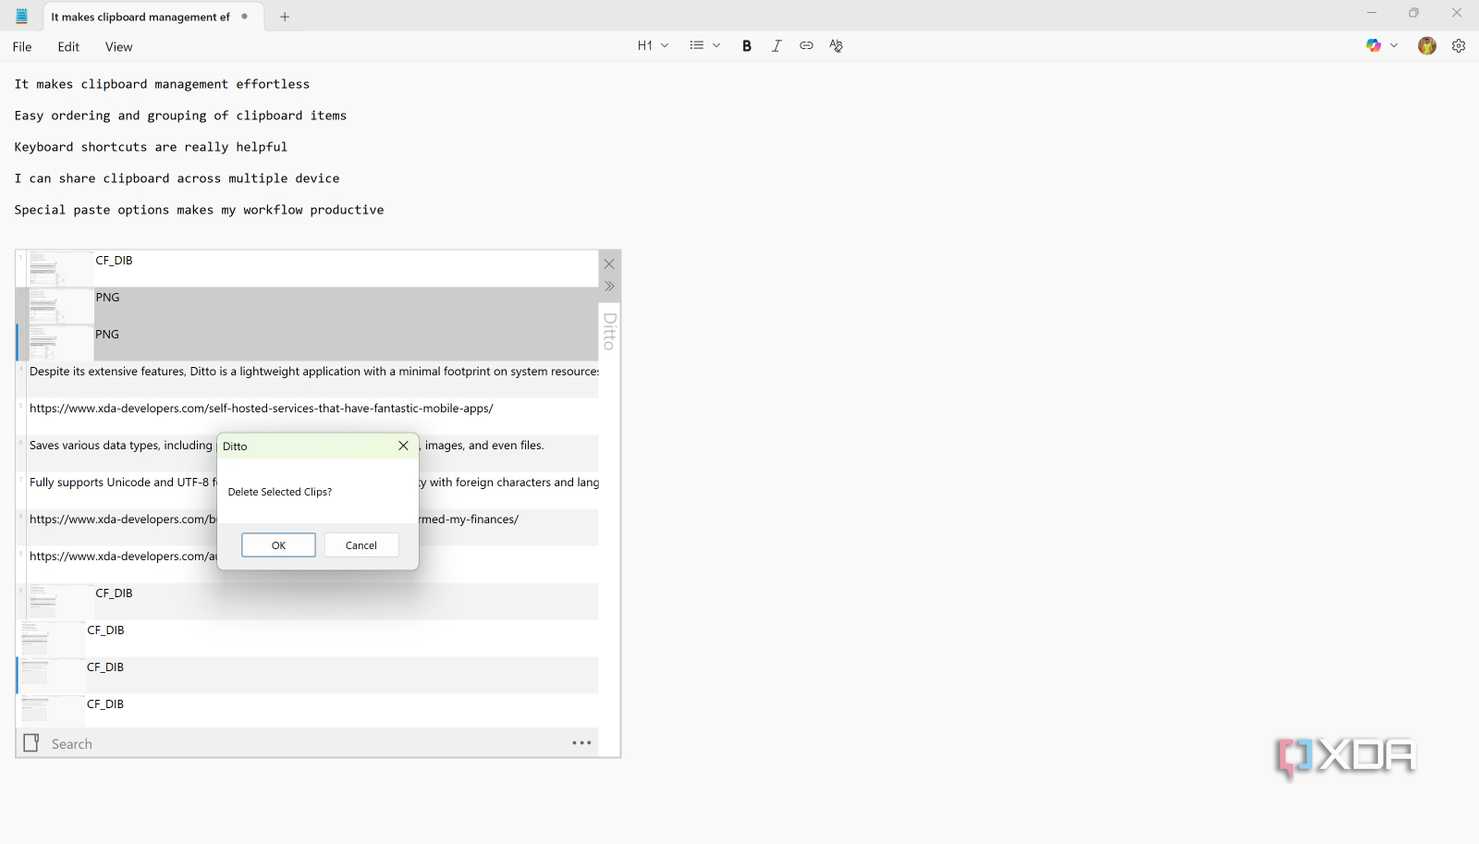1479x844 pixels.
Task: Insert a link using the link icon
Action: [x=806, y=46]
